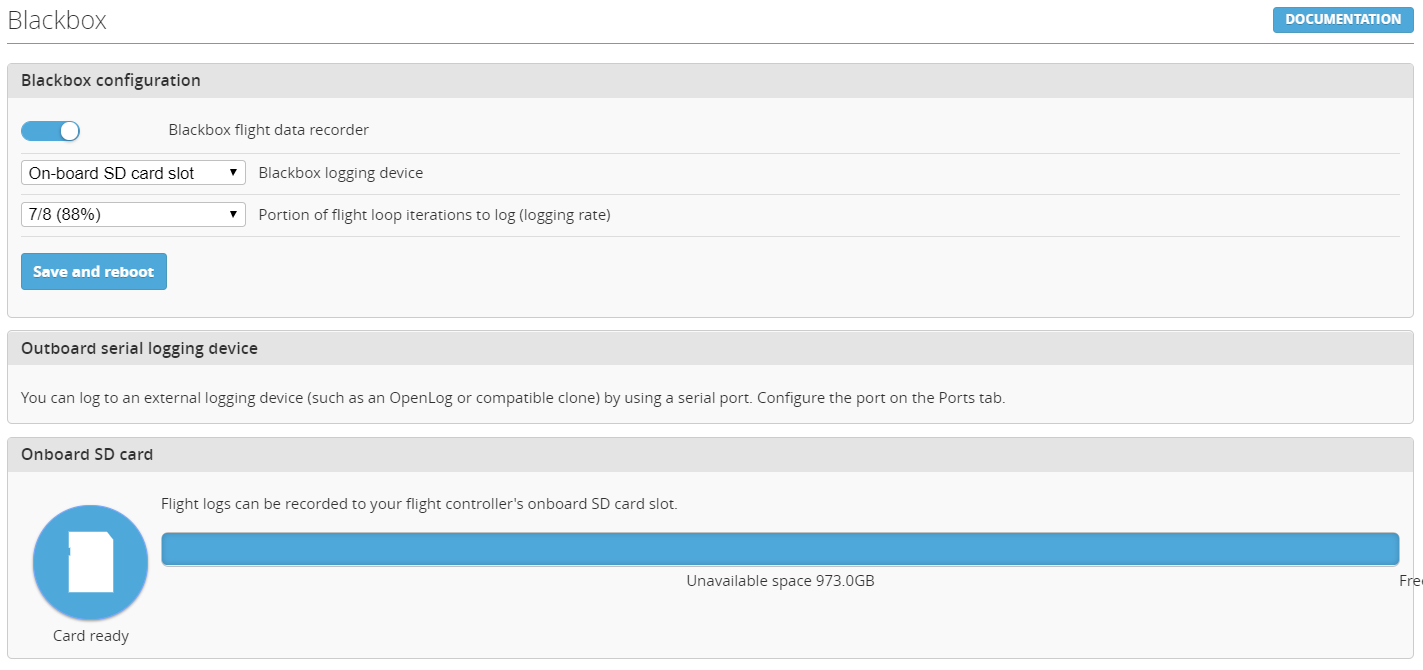Screen dimensions: 1423x670
Task: Select the Blackbox configuration section header
Action: (x=111, y=81)
